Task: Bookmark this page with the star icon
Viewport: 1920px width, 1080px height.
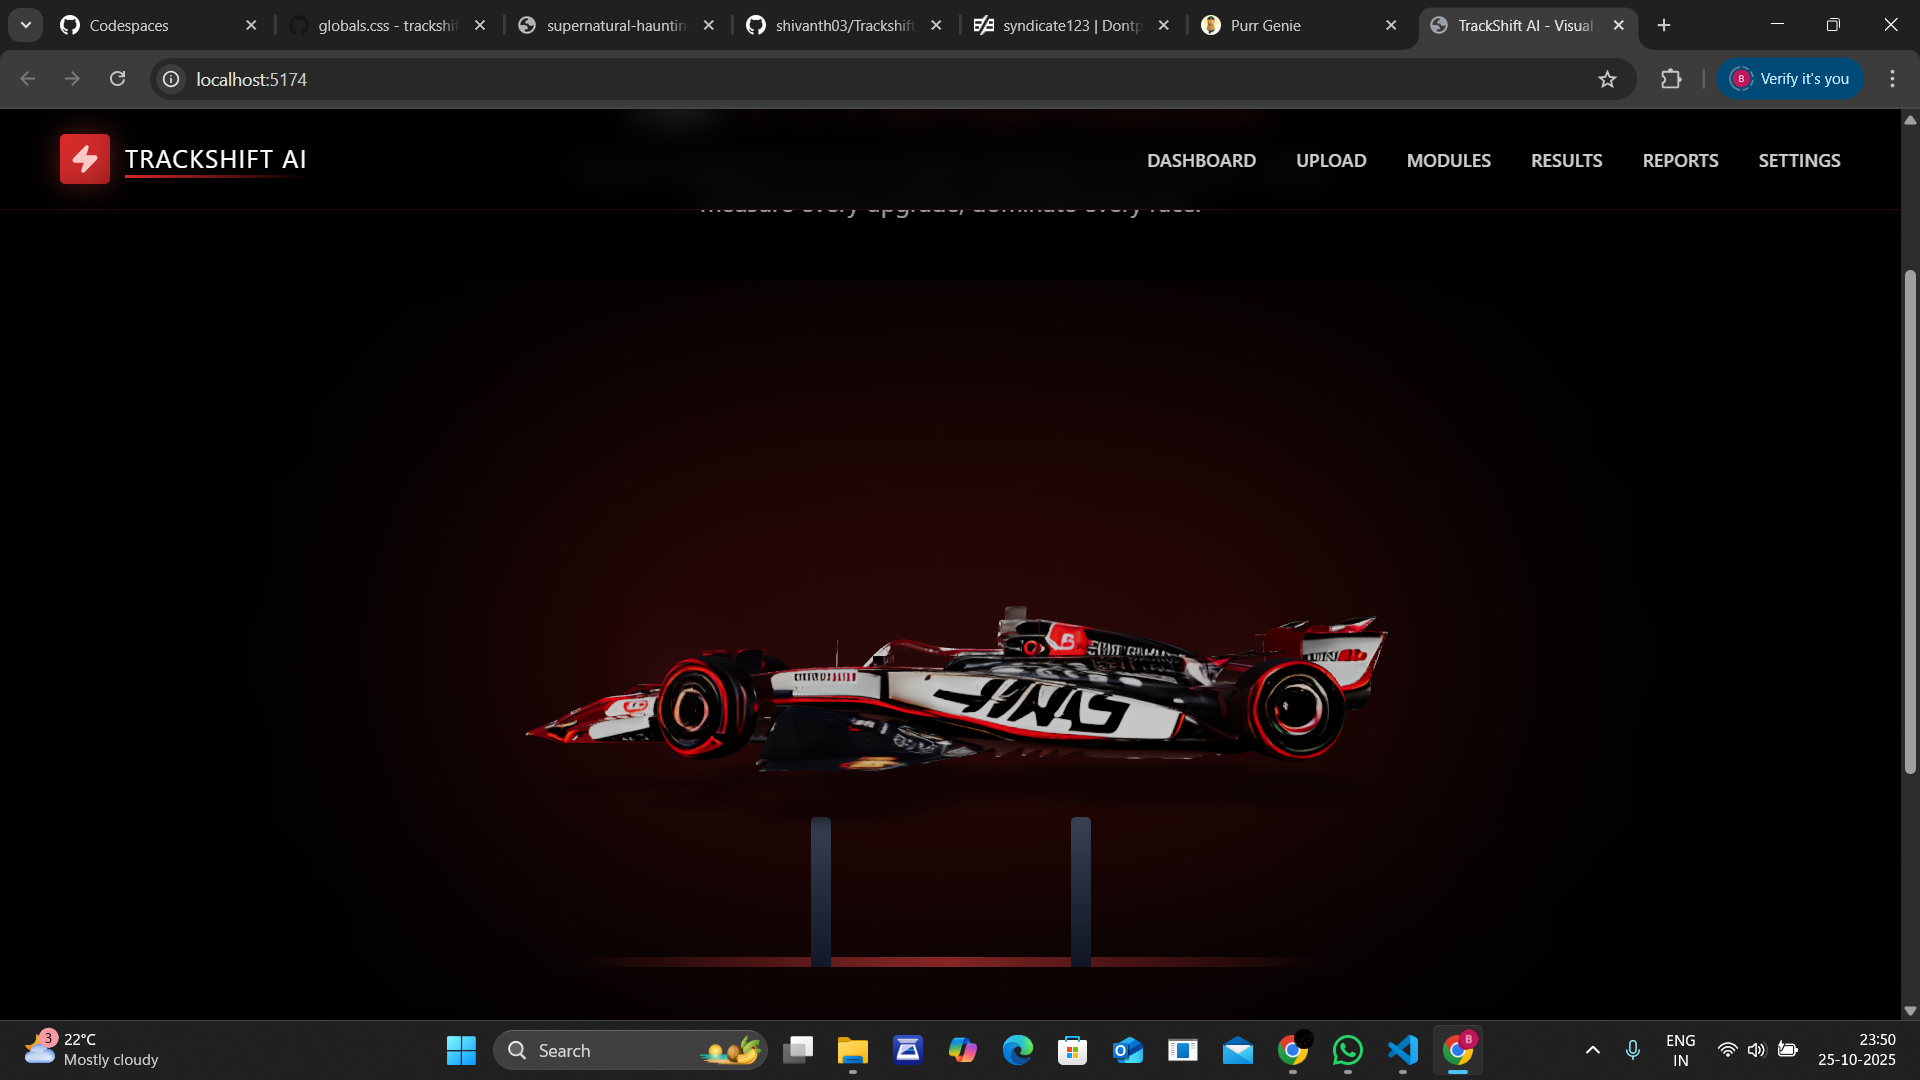Action: [1607, 79]
